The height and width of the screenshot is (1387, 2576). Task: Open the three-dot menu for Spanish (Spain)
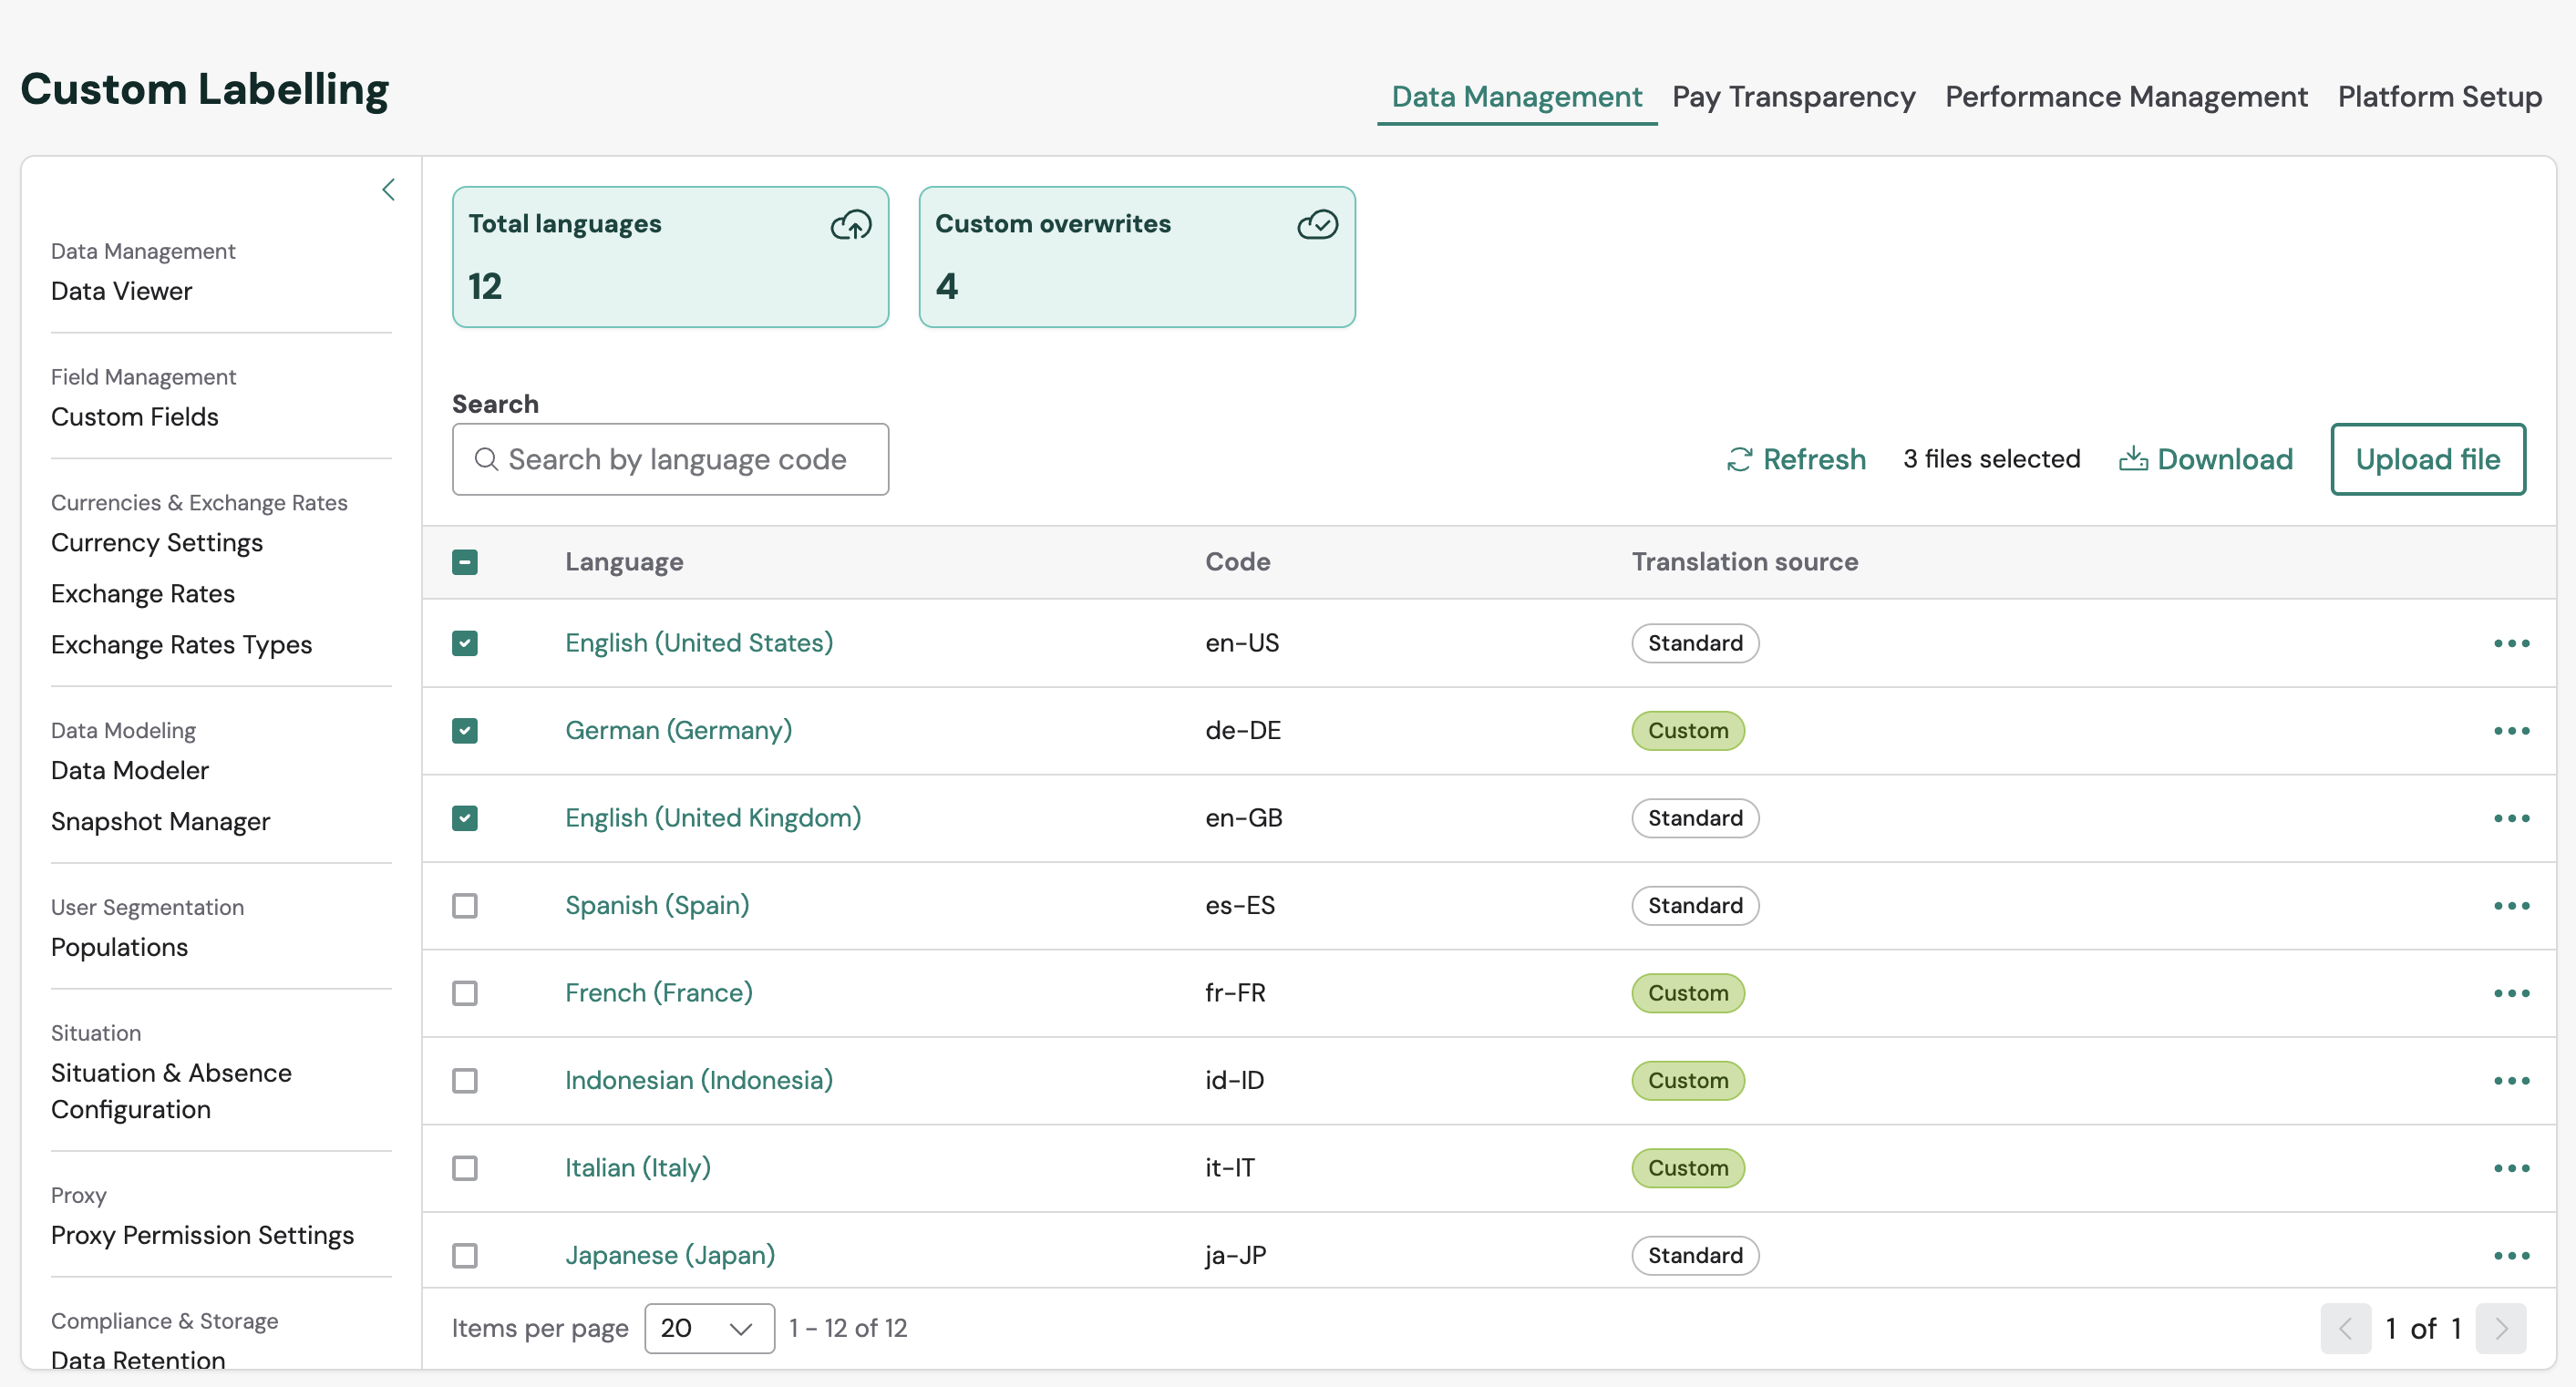click(2510, 906)
